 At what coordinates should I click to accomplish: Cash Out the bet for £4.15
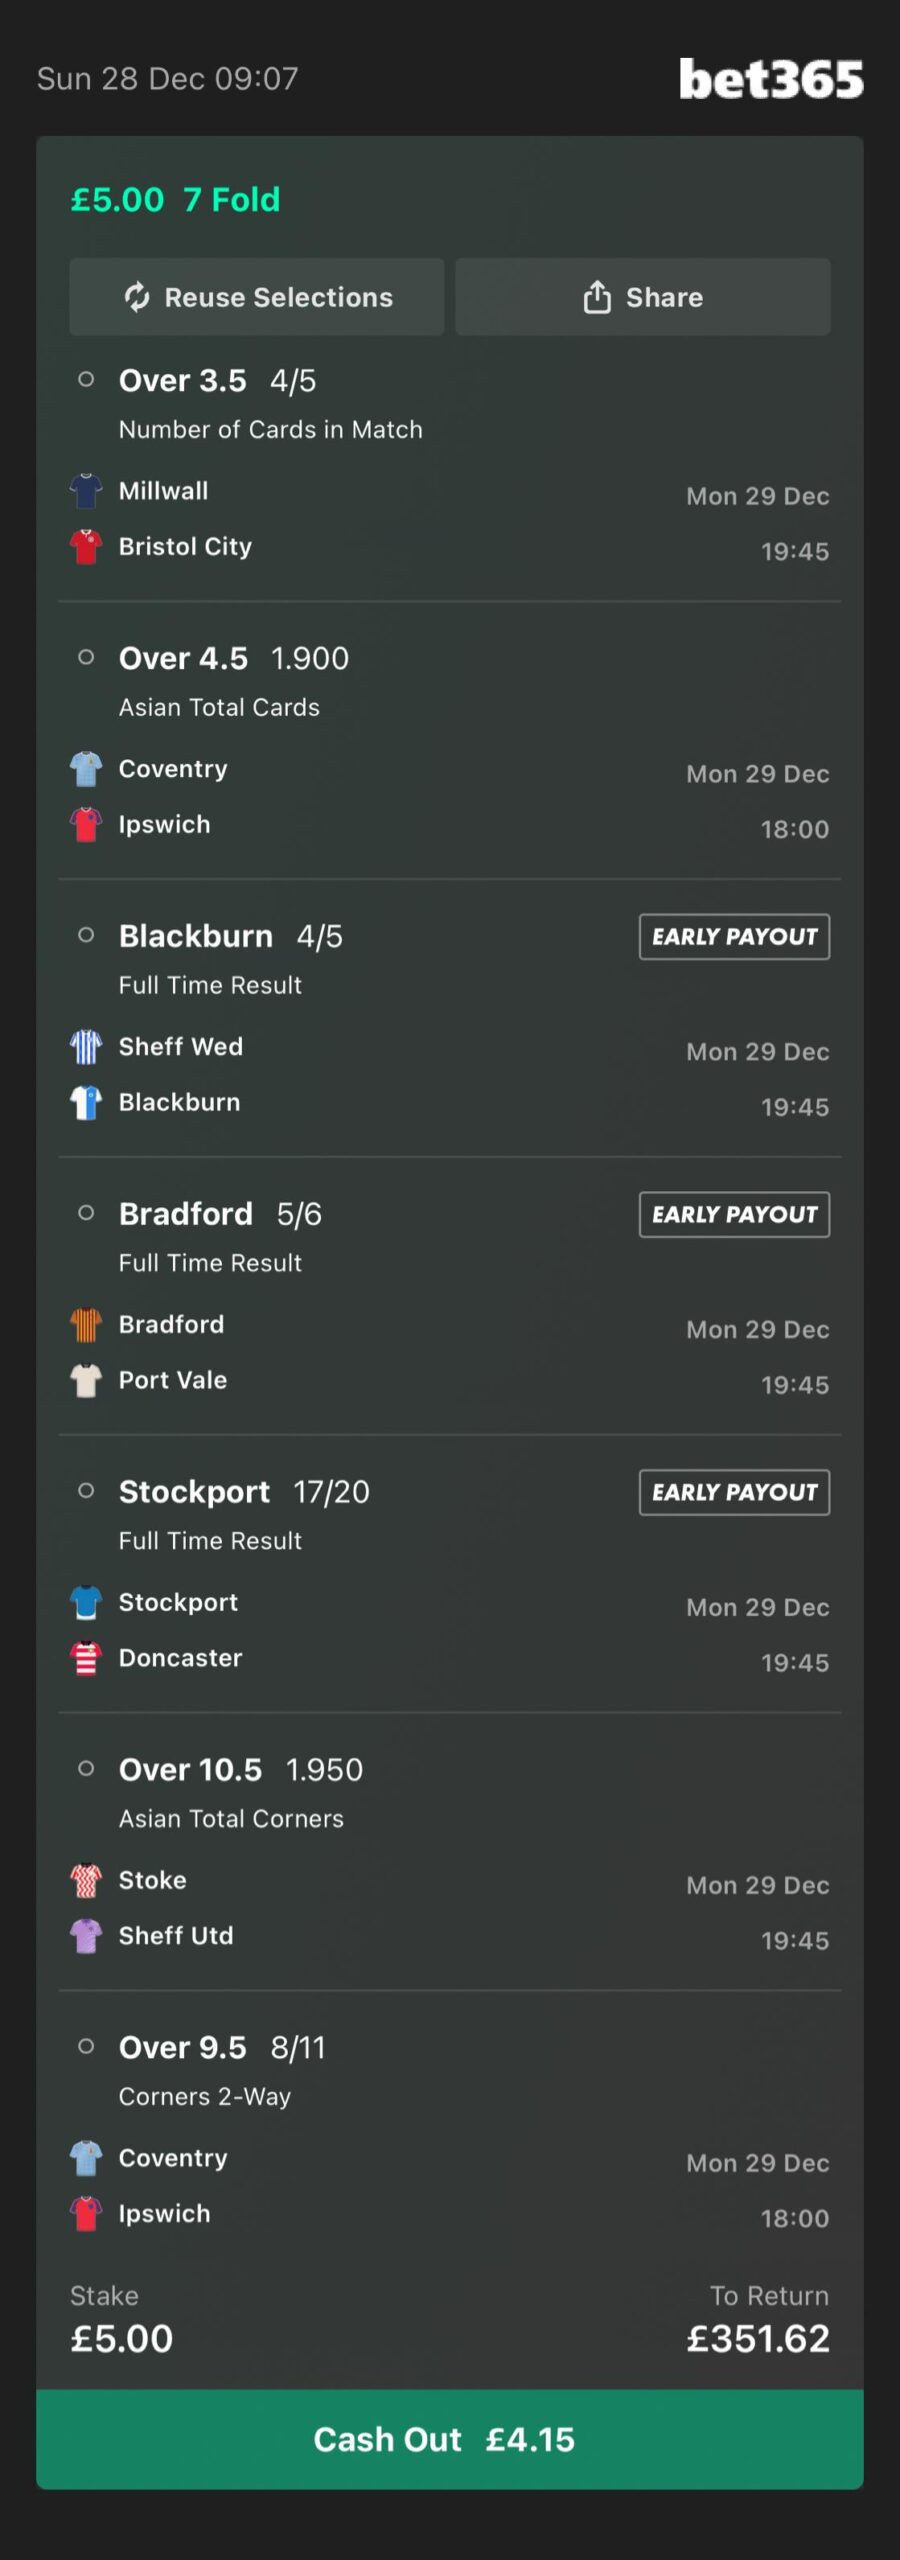pyautogui.click(x=450, y=2439)
